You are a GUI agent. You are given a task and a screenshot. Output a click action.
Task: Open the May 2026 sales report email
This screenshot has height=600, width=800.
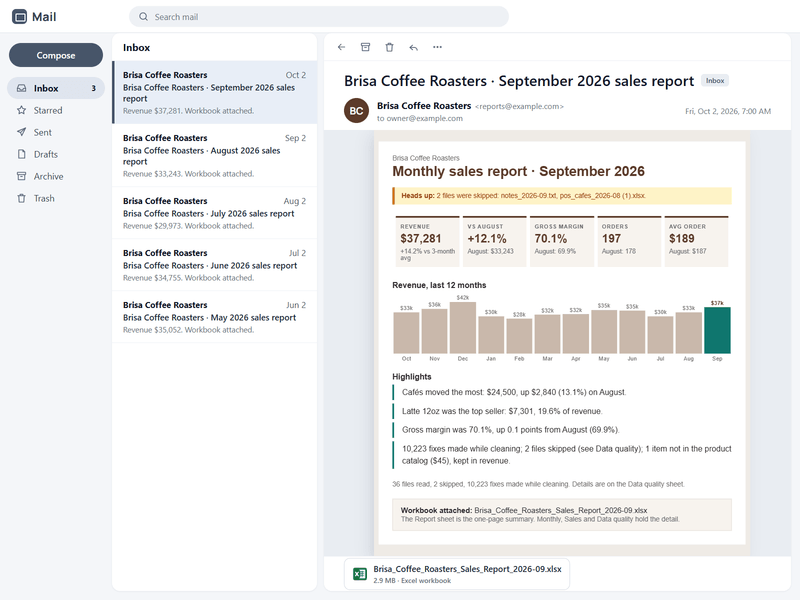click(214, 317)
